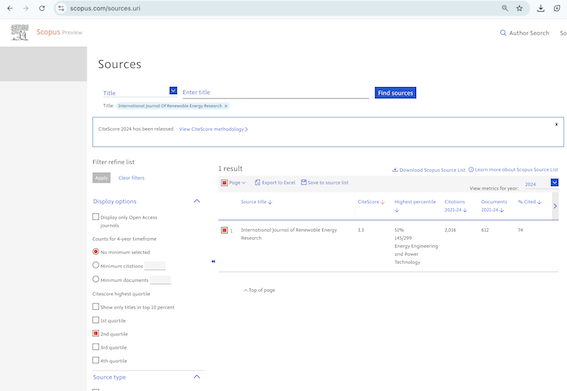The height and width of the screenshot is (391, 567).
Task: Bookmark this page with the star icon
Action: click(x=519, y=8)
